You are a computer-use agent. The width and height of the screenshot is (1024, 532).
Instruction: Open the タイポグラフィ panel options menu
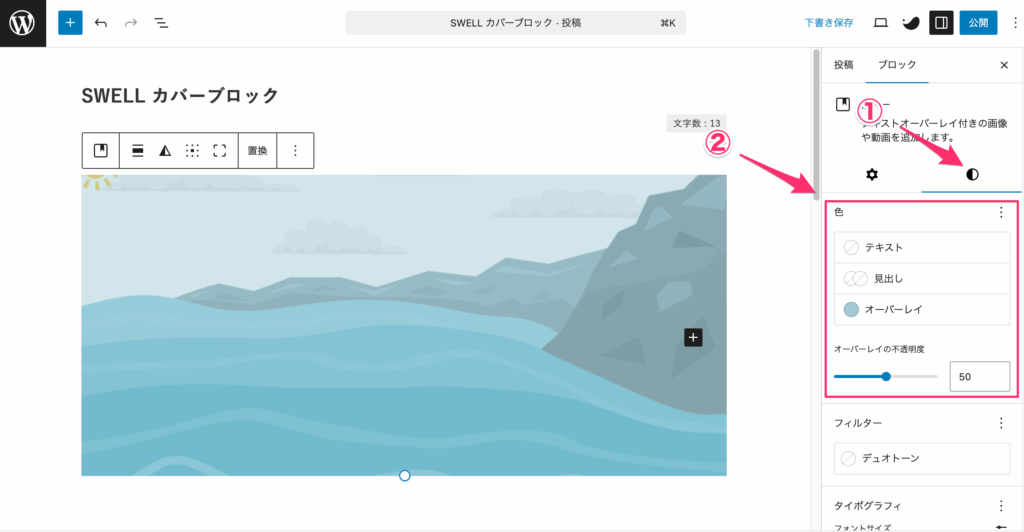[1000, 505]
